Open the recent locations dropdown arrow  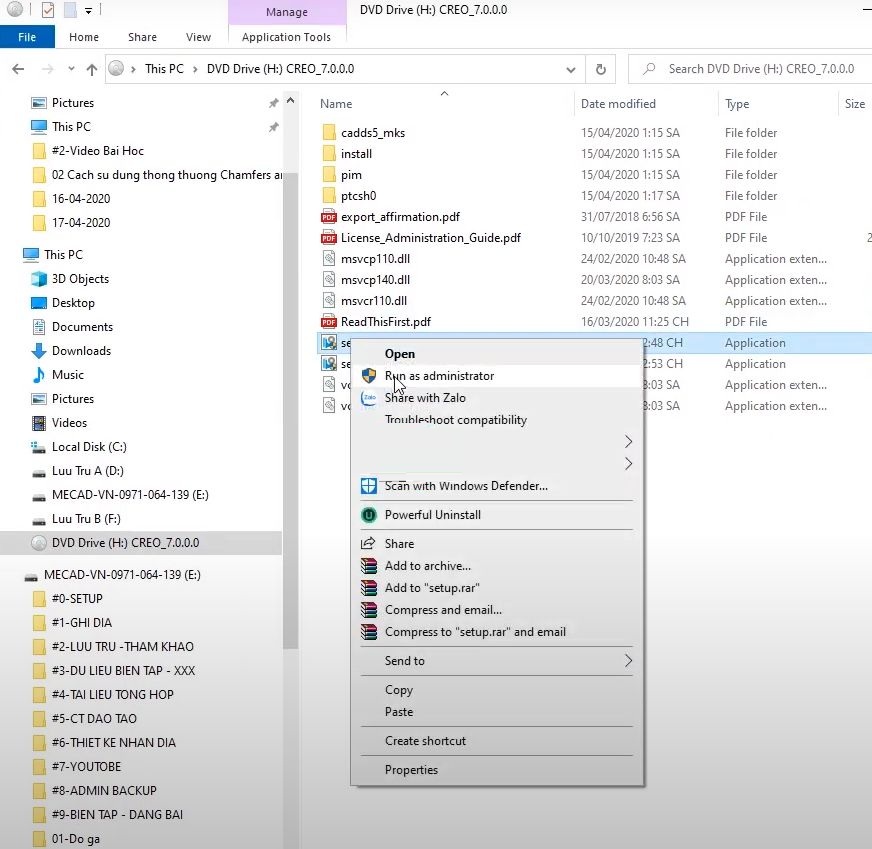(71, 69)
